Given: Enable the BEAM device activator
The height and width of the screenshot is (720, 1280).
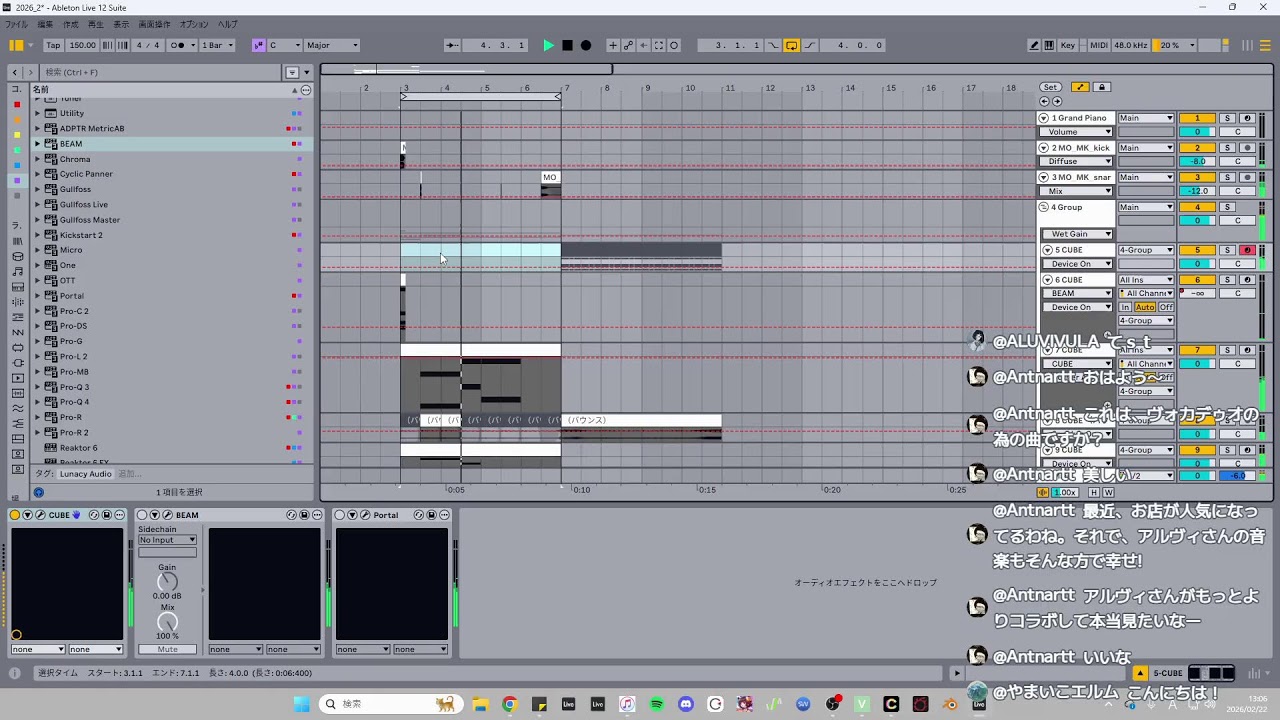Looking at the screenshot, I should coord(142,515).
